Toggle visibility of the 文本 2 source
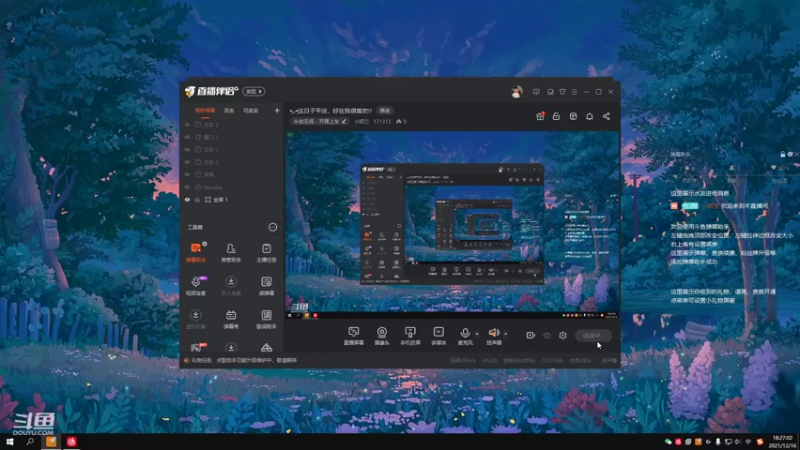This screenshot has width=800, height=450. point(187,124)
